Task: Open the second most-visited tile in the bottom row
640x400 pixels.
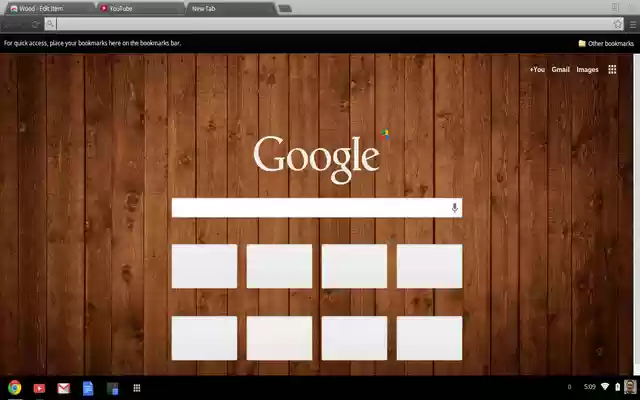Action: click(279, 338)
